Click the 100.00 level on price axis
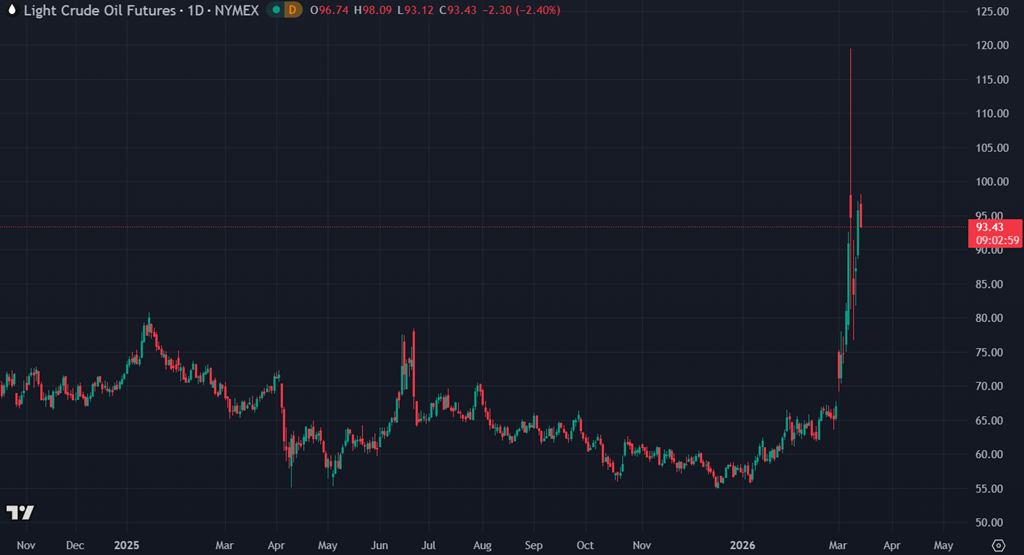 991,182
